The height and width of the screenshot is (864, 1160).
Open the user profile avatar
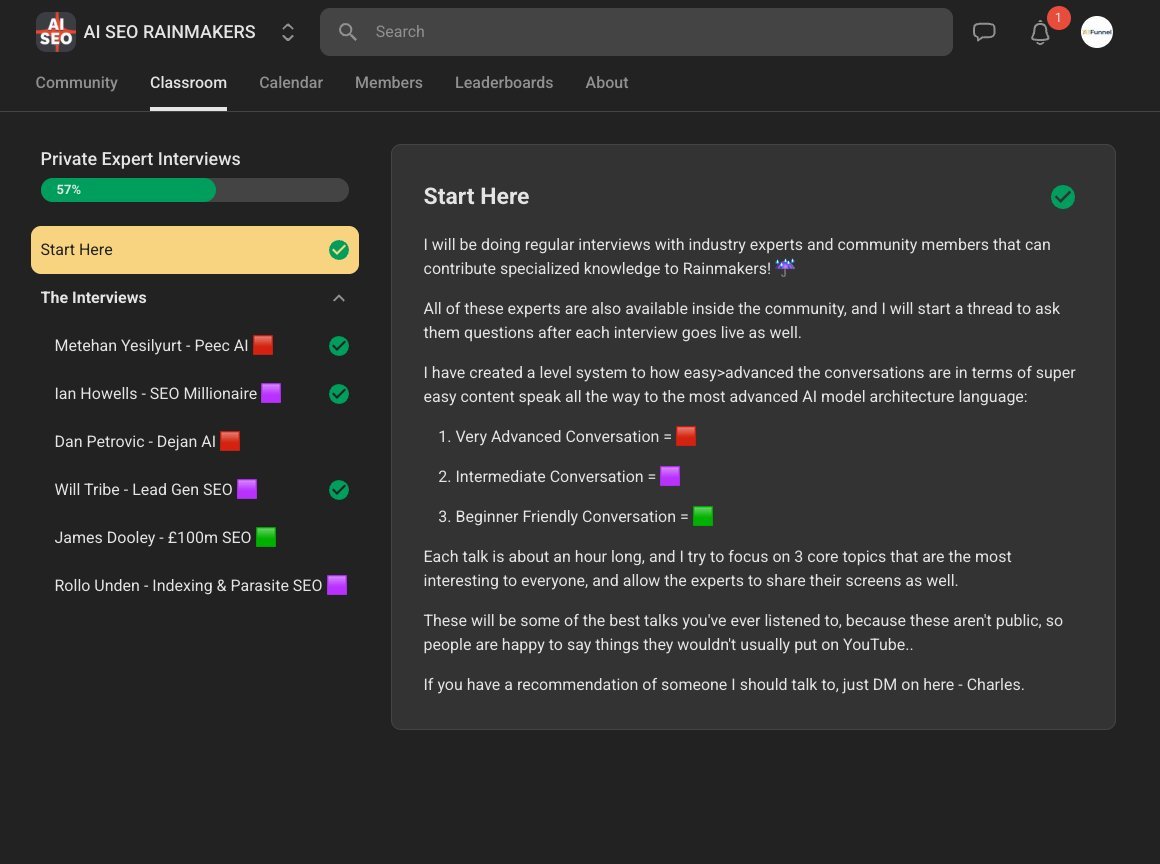[1096, 32]
